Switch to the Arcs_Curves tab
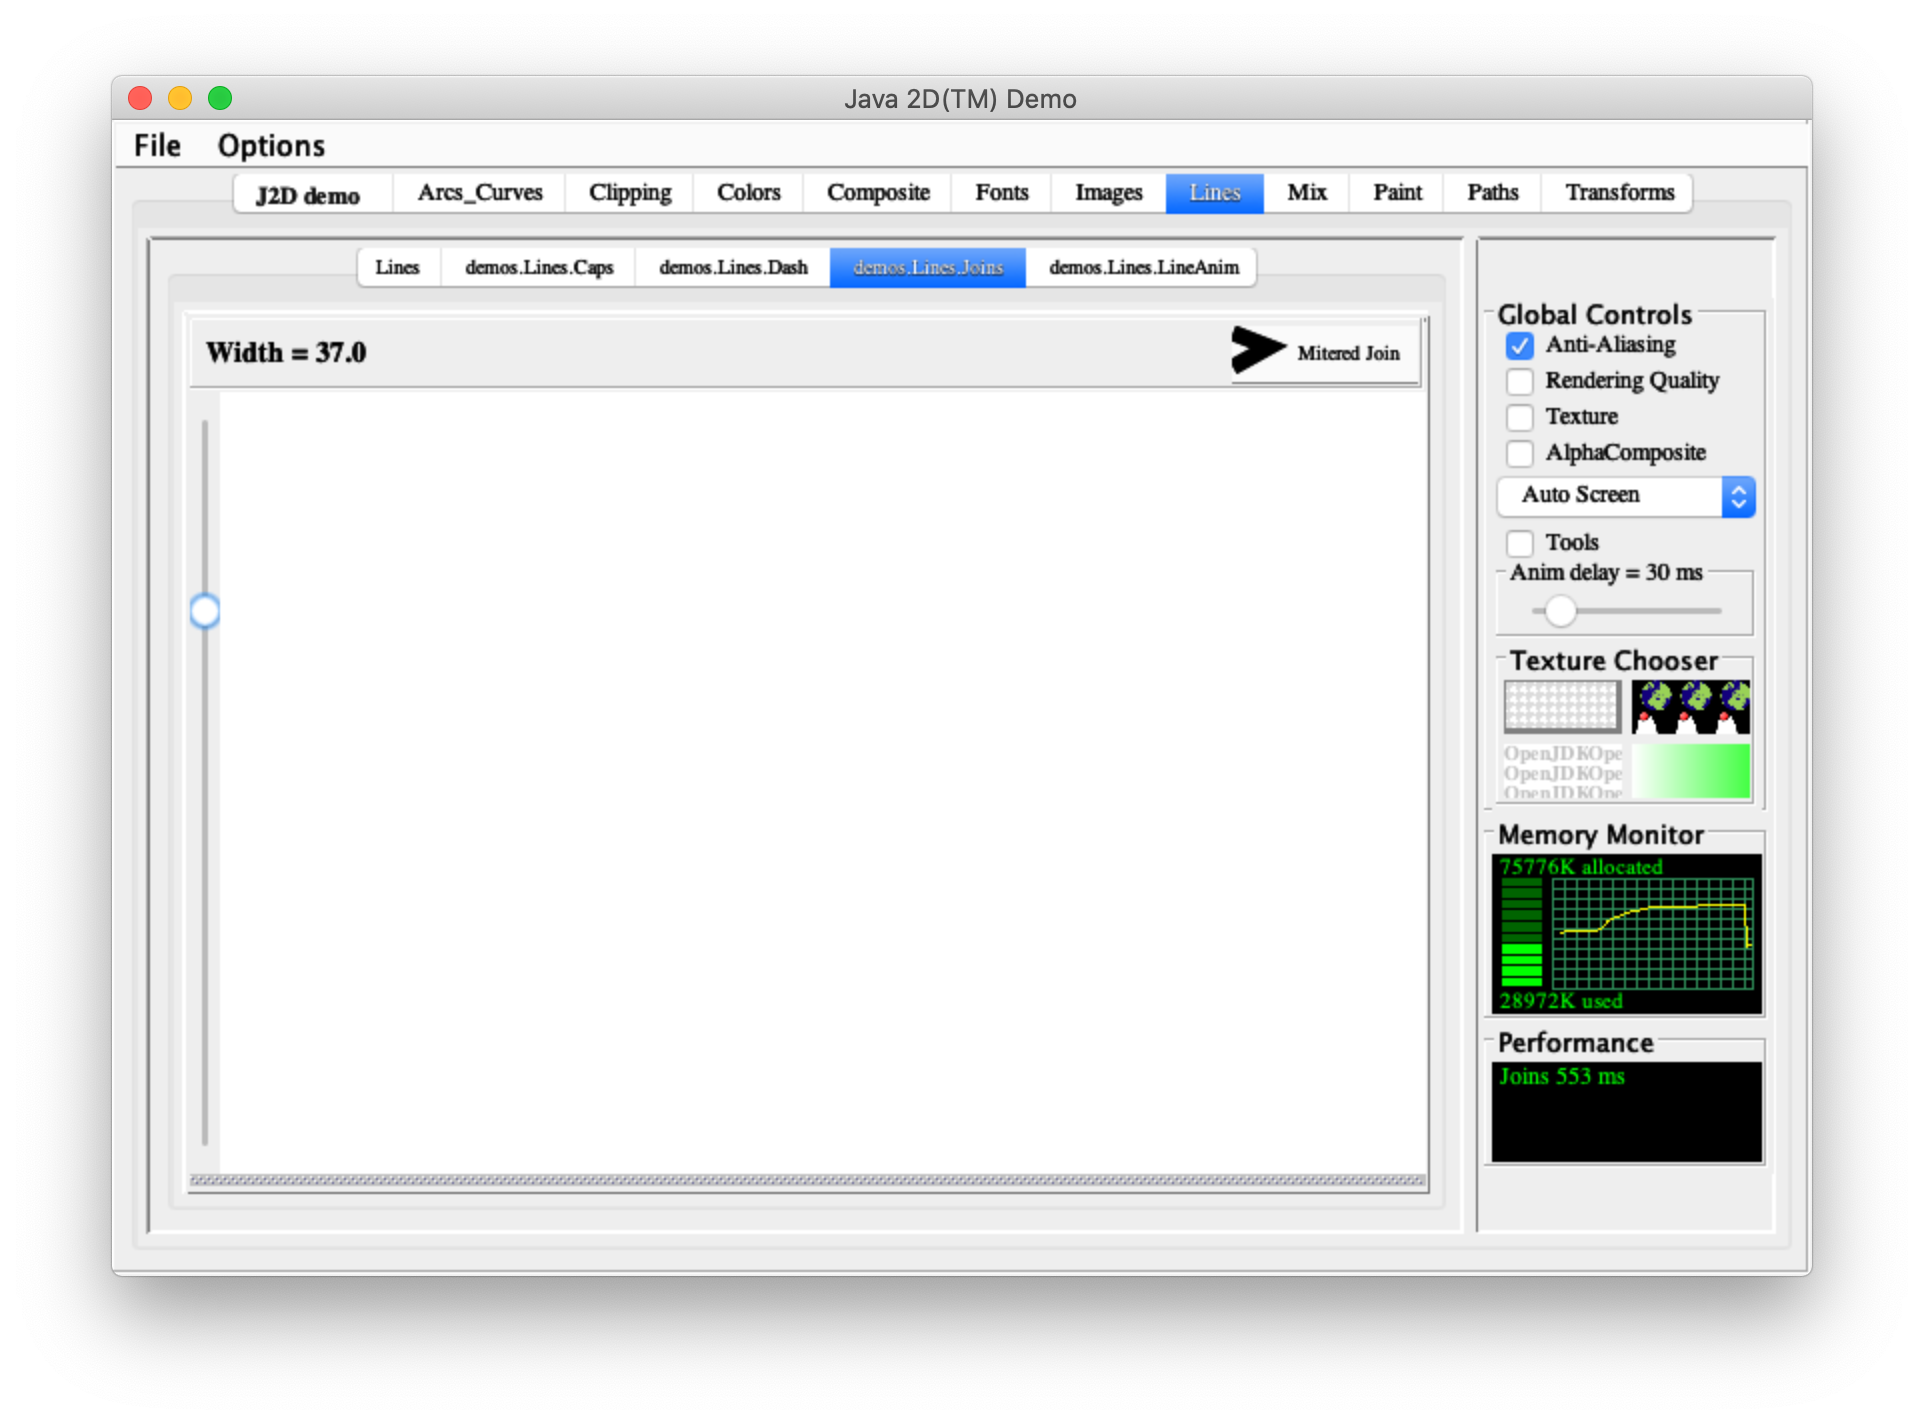Screen dimensions: 1924x1424 pos(480,193)
